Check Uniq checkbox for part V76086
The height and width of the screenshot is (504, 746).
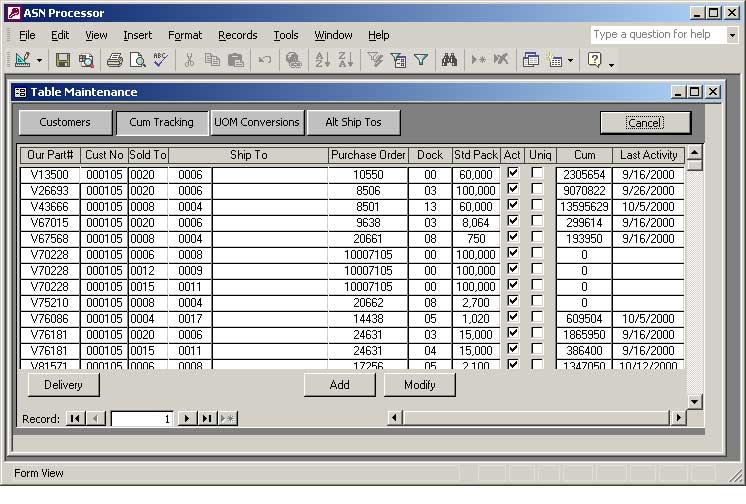click(537, 317)
